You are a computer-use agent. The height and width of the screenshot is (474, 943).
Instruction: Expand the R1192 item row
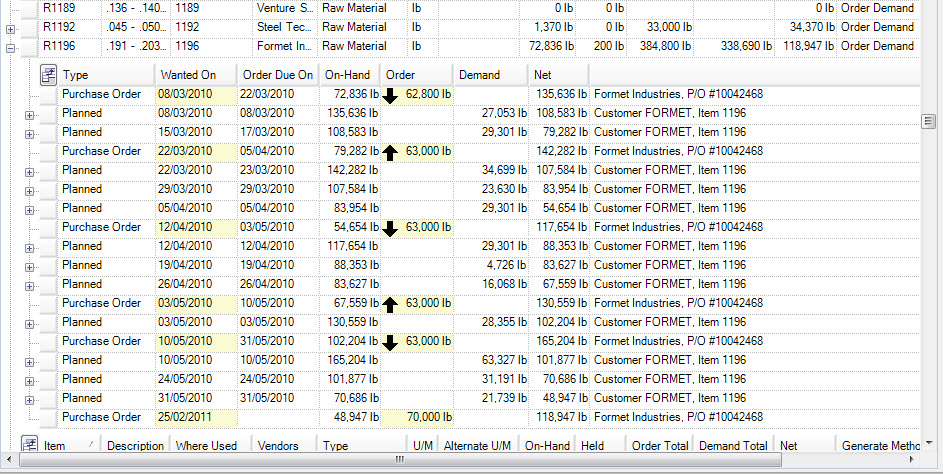click(x=10, y=28)
